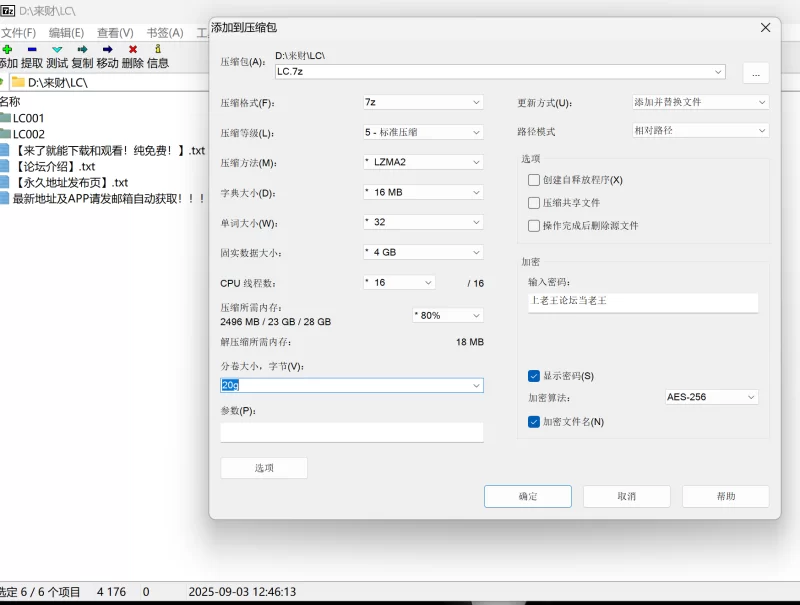This screenshot has height=605, width=800.
Task: Open the 字典大小 16 MB dropdown
Action: tap(423, 192)
